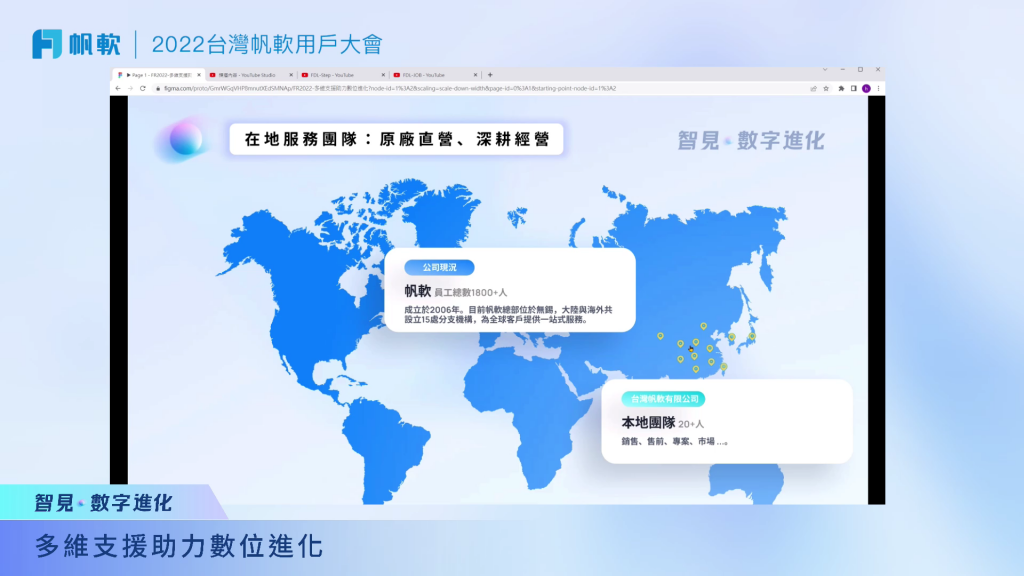
Task: Open the Extensions puzzle icon
Action: click(841, 88)
